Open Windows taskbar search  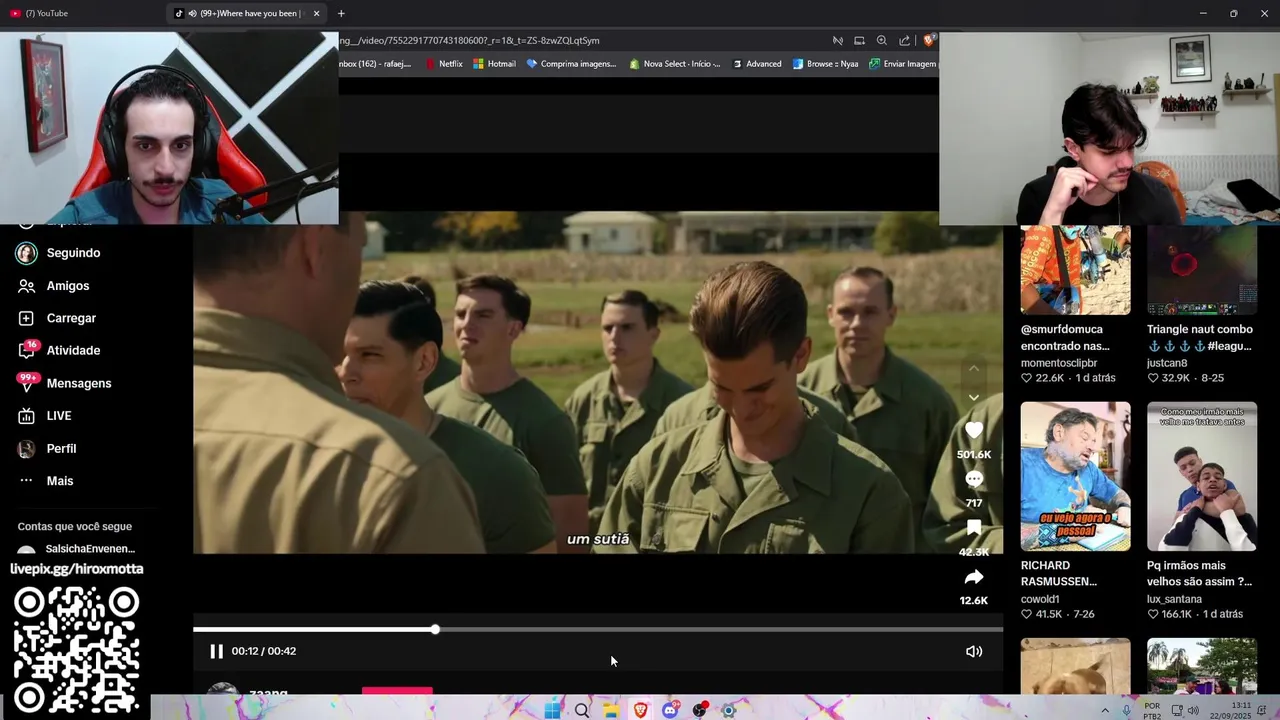tap(582, 710)
